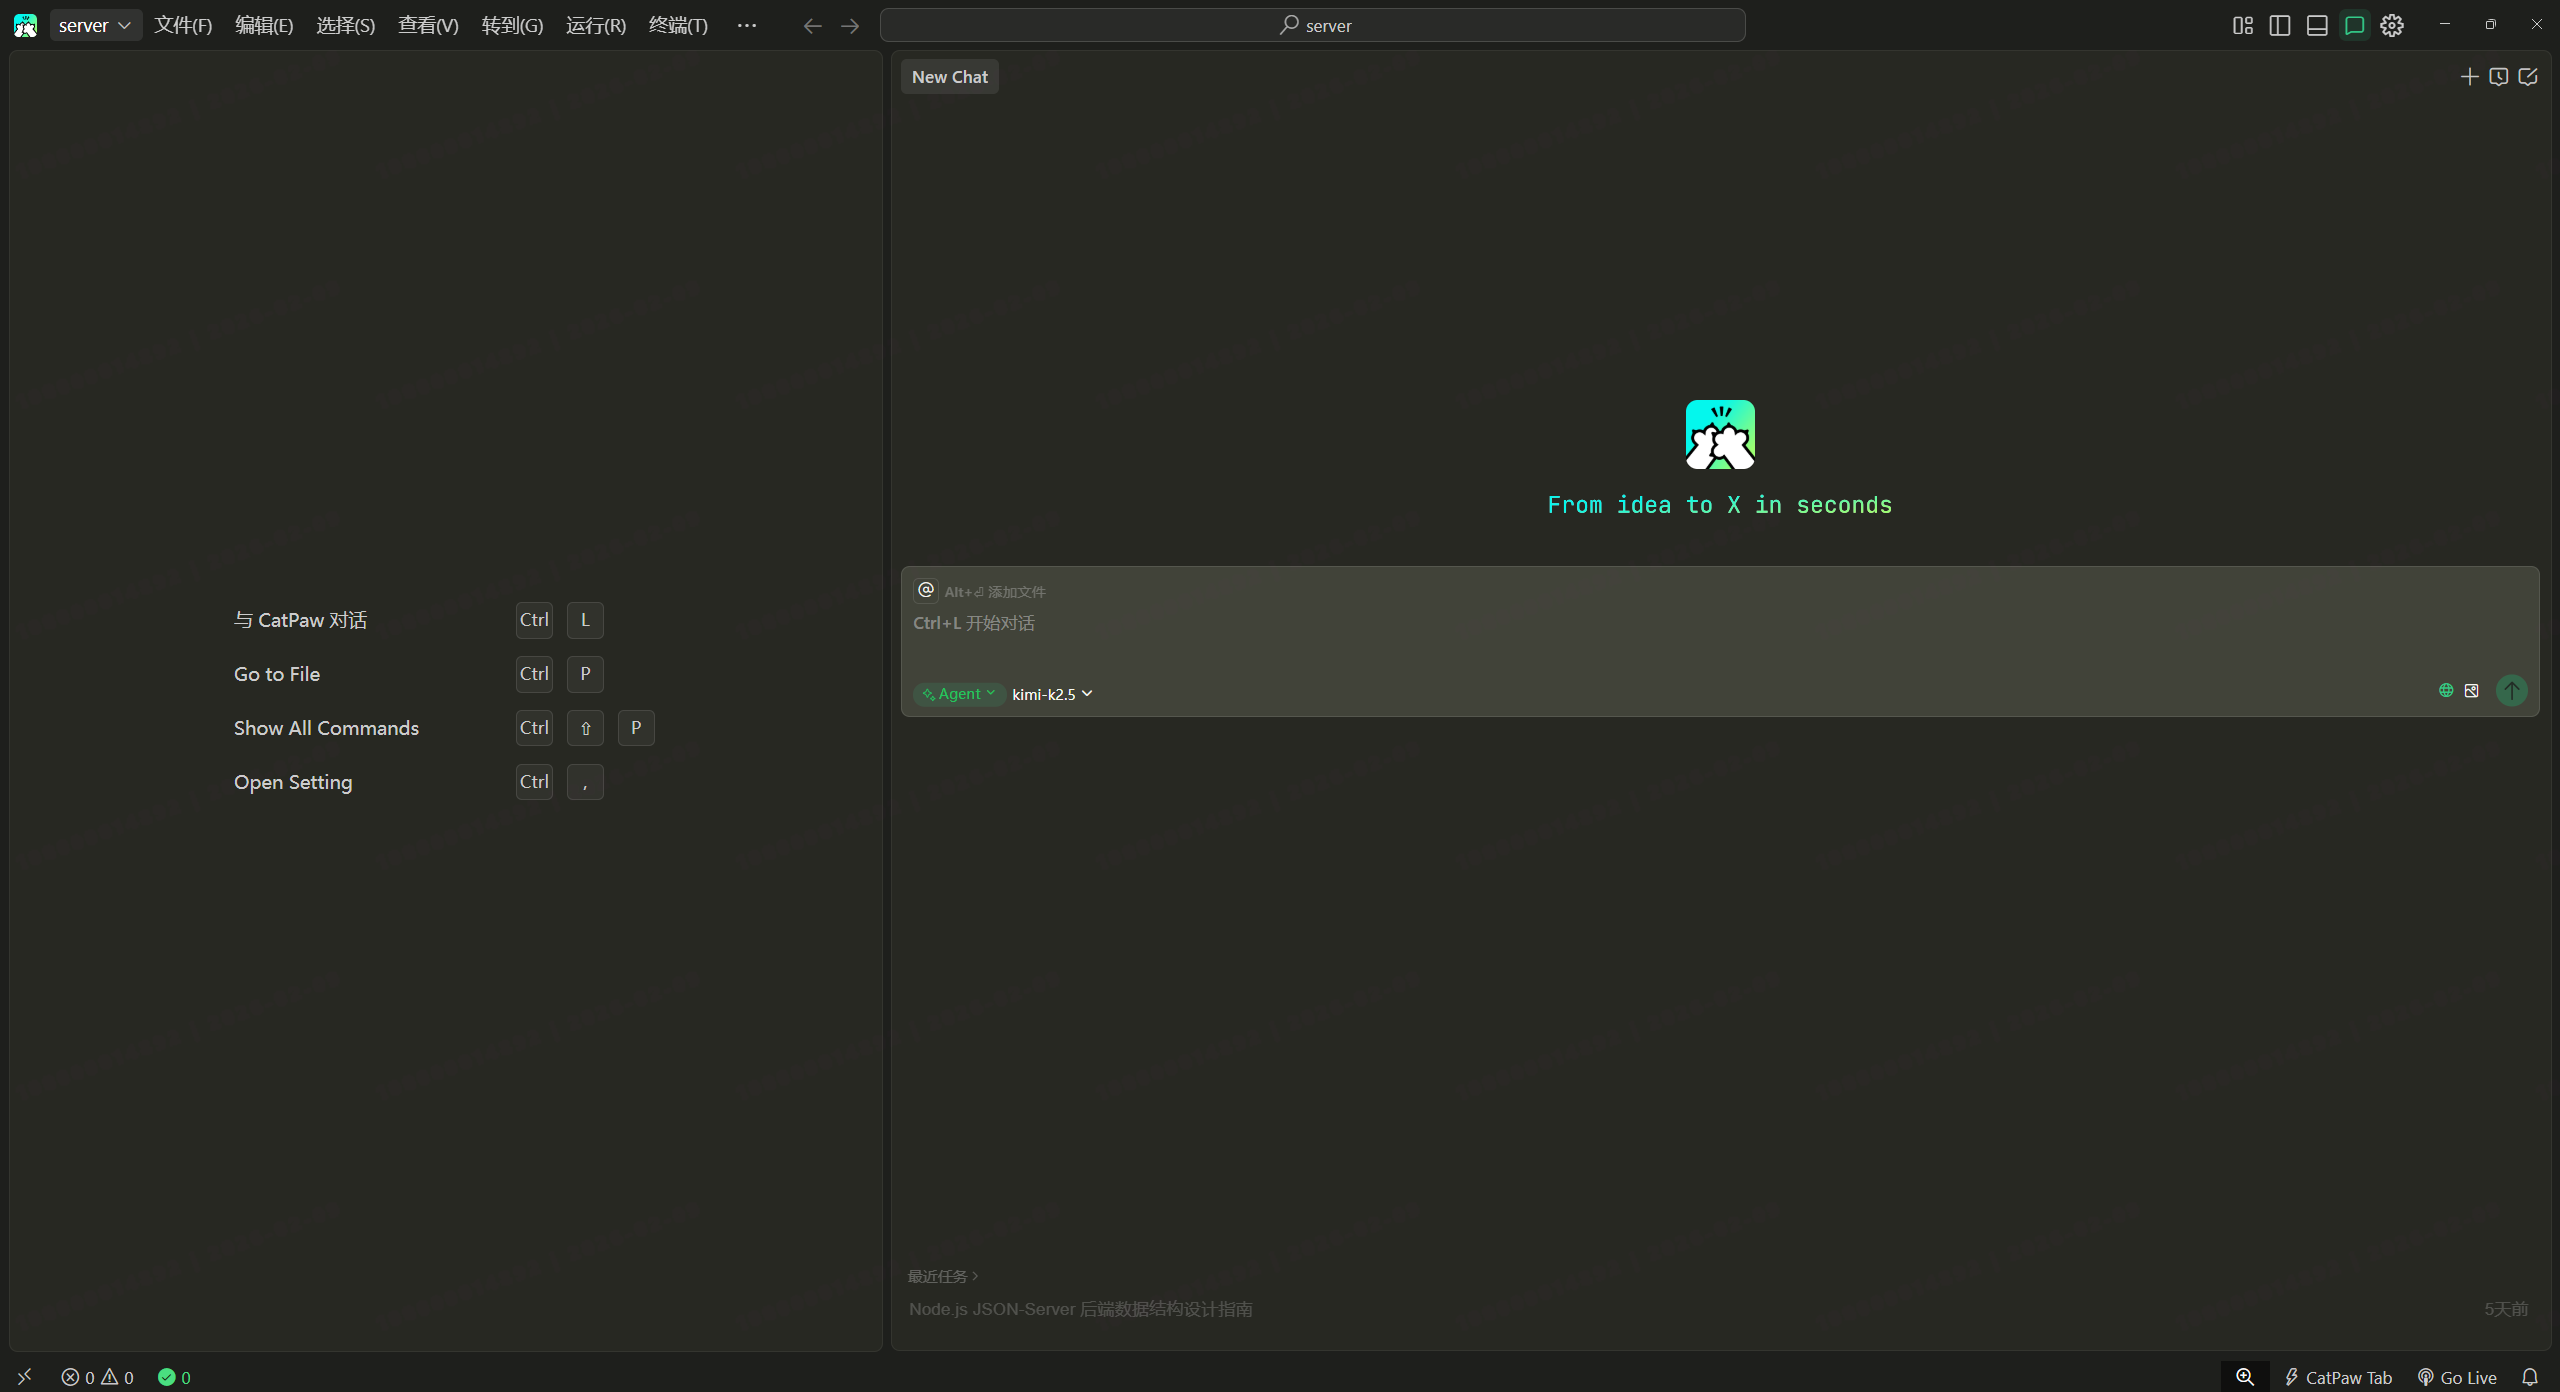Toggle the bottom panel layout icon
Viewport: 2560px width, 1392px height.
2317,25
